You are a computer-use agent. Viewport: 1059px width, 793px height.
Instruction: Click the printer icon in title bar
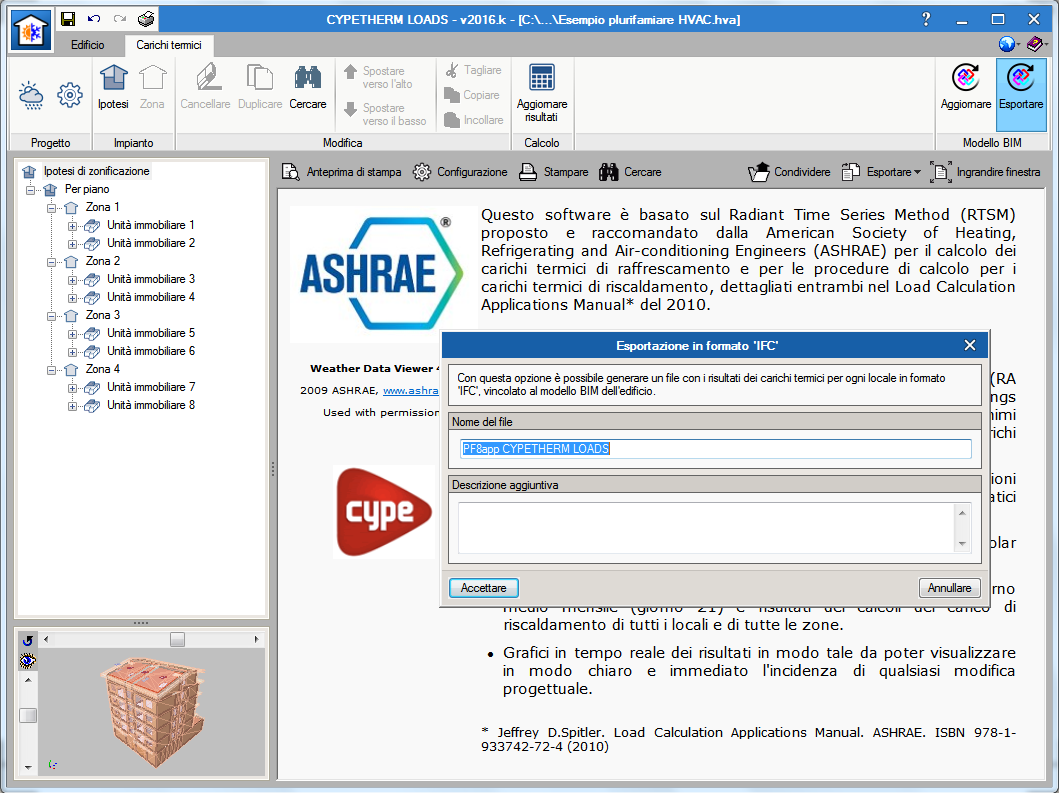pos(146,19)
